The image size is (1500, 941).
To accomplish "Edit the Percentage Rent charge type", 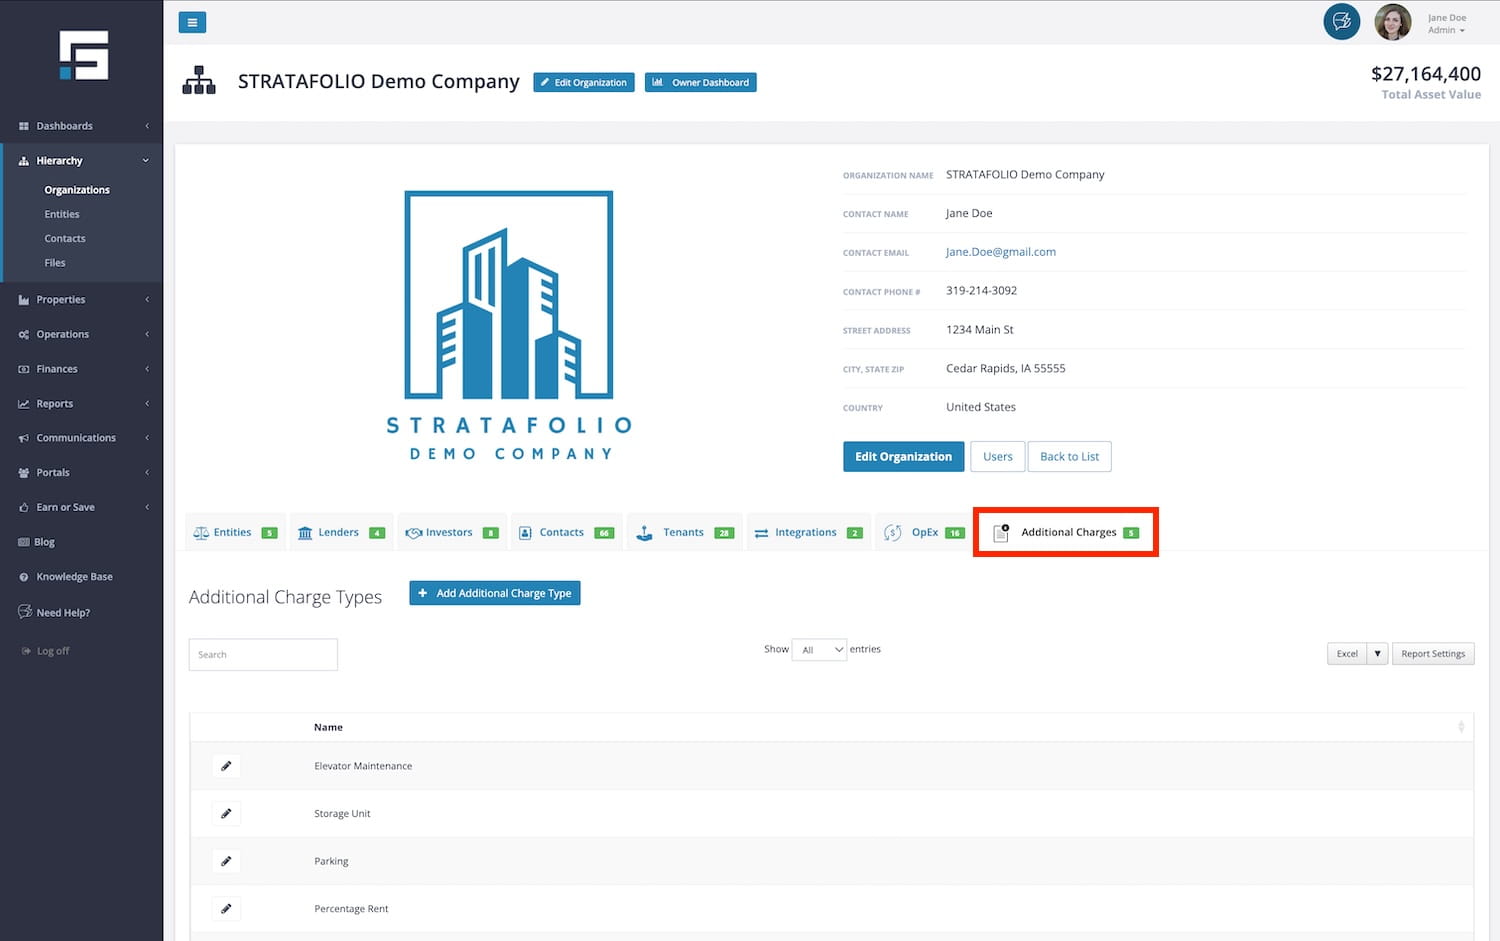I will click(226, 909).
